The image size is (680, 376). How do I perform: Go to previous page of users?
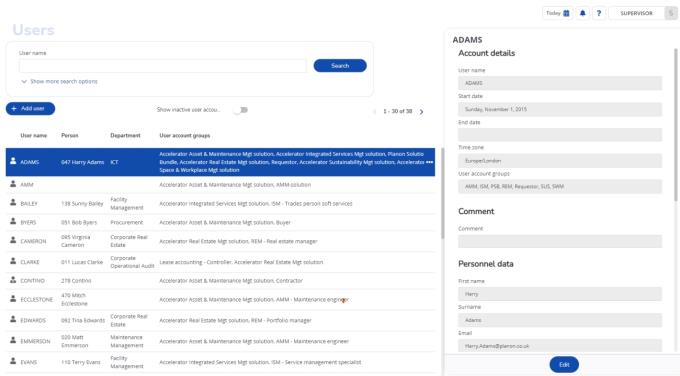(374, 111)
